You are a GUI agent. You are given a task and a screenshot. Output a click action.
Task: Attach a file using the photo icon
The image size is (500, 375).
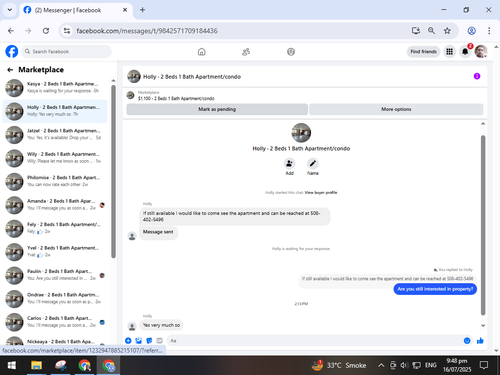(139, 340)
